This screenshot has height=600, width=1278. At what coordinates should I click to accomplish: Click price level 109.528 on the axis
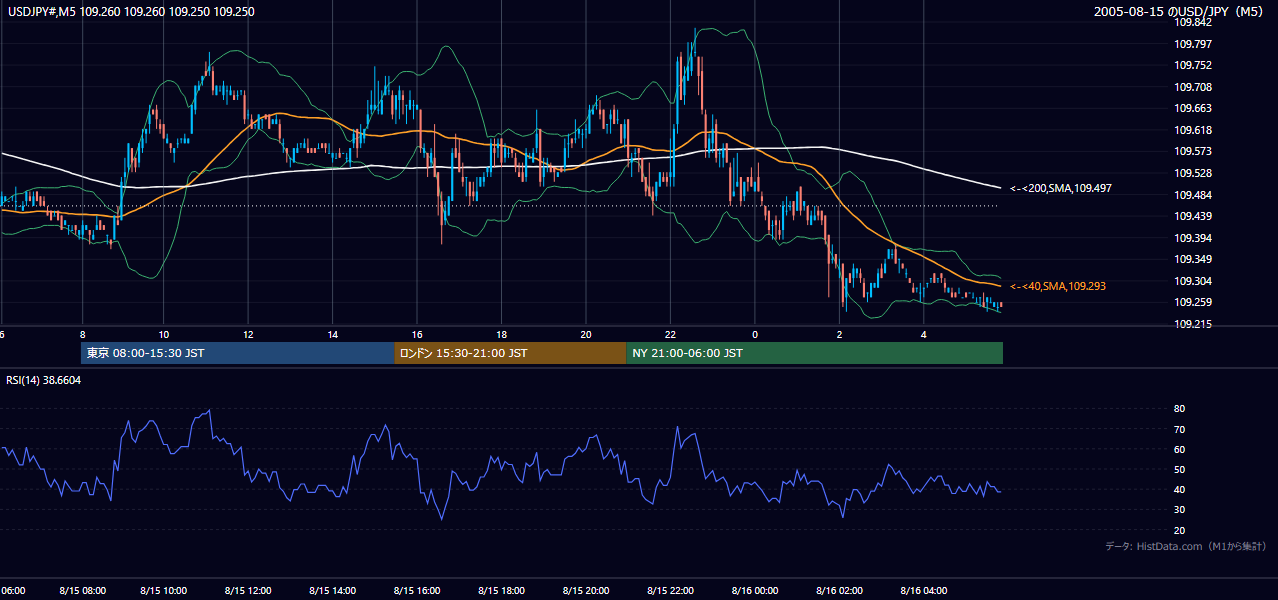[1193, 173]
